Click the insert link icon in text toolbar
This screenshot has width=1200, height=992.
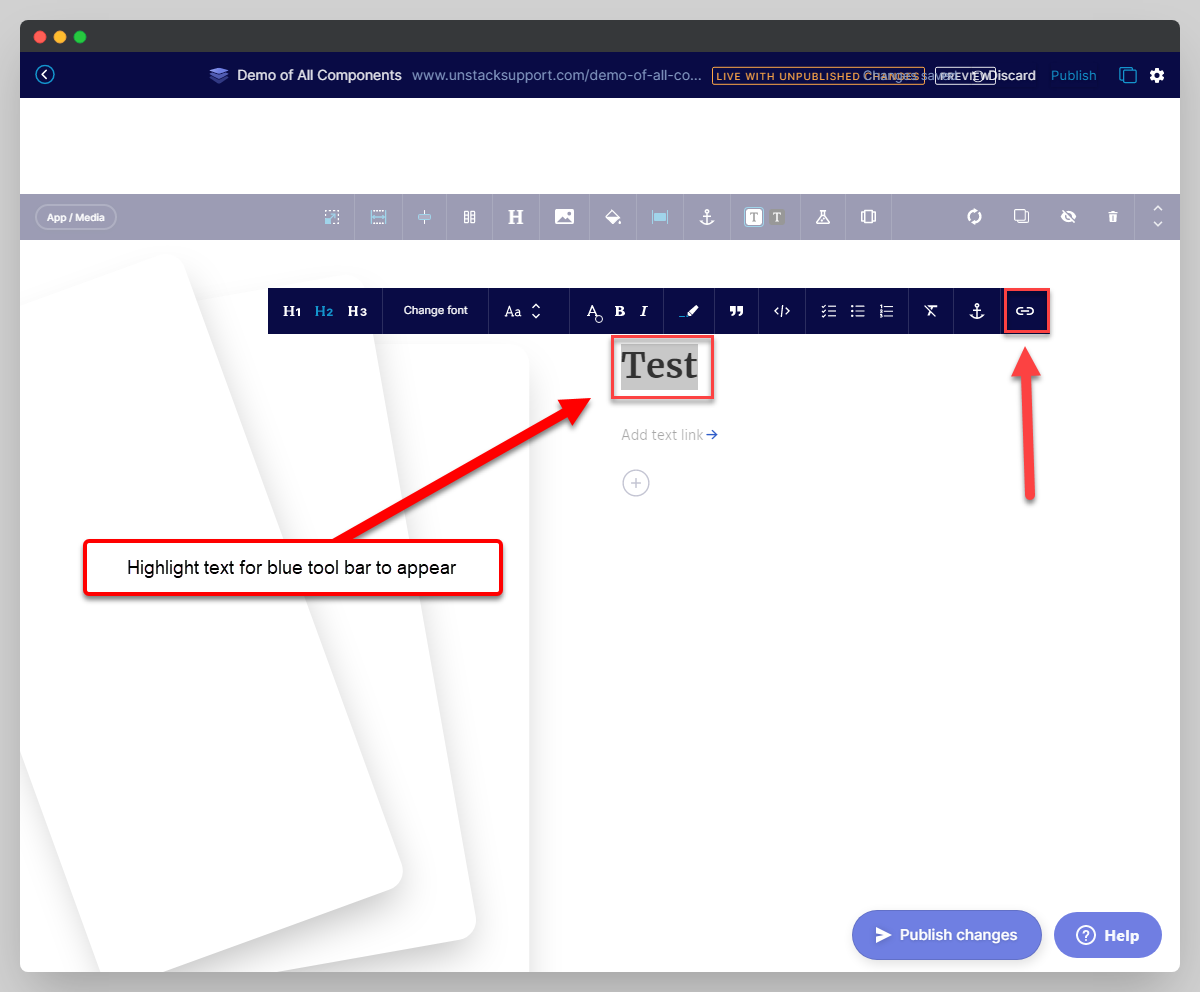[1025, 311]
